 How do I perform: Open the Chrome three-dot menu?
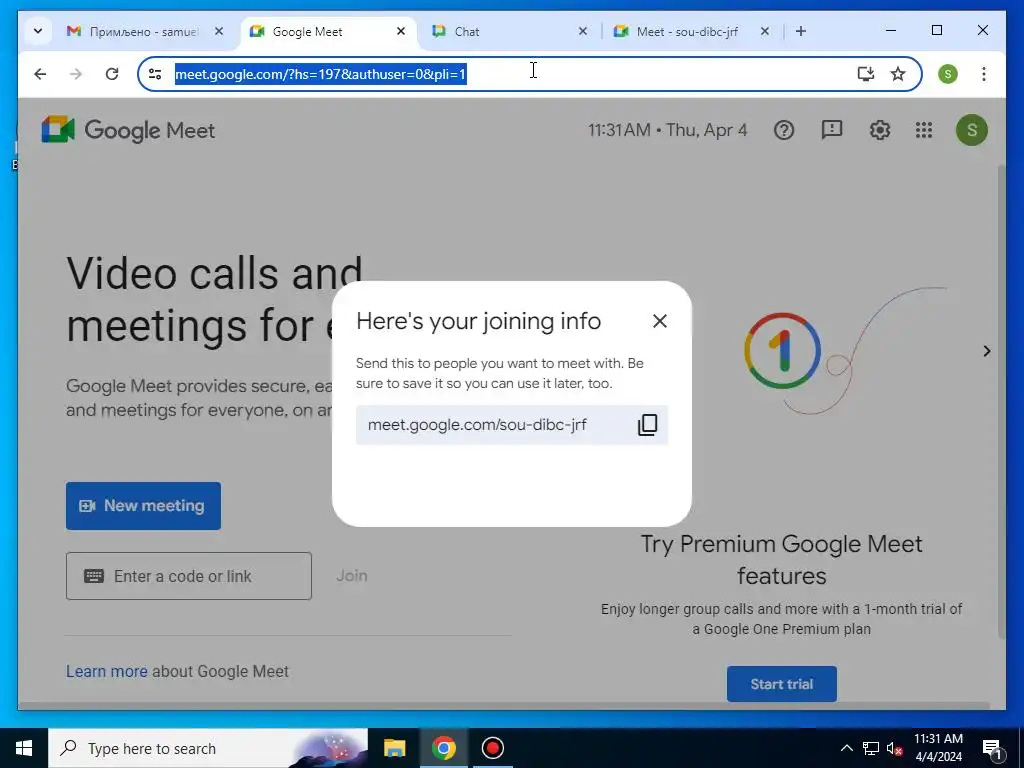click(984, 74)
